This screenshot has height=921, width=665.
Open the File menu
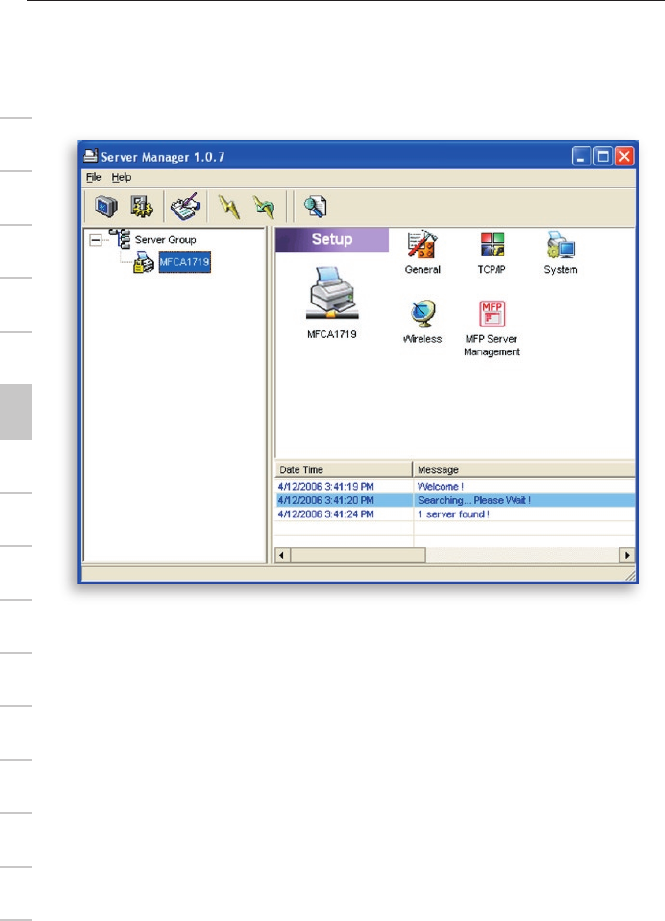[94, 177]
